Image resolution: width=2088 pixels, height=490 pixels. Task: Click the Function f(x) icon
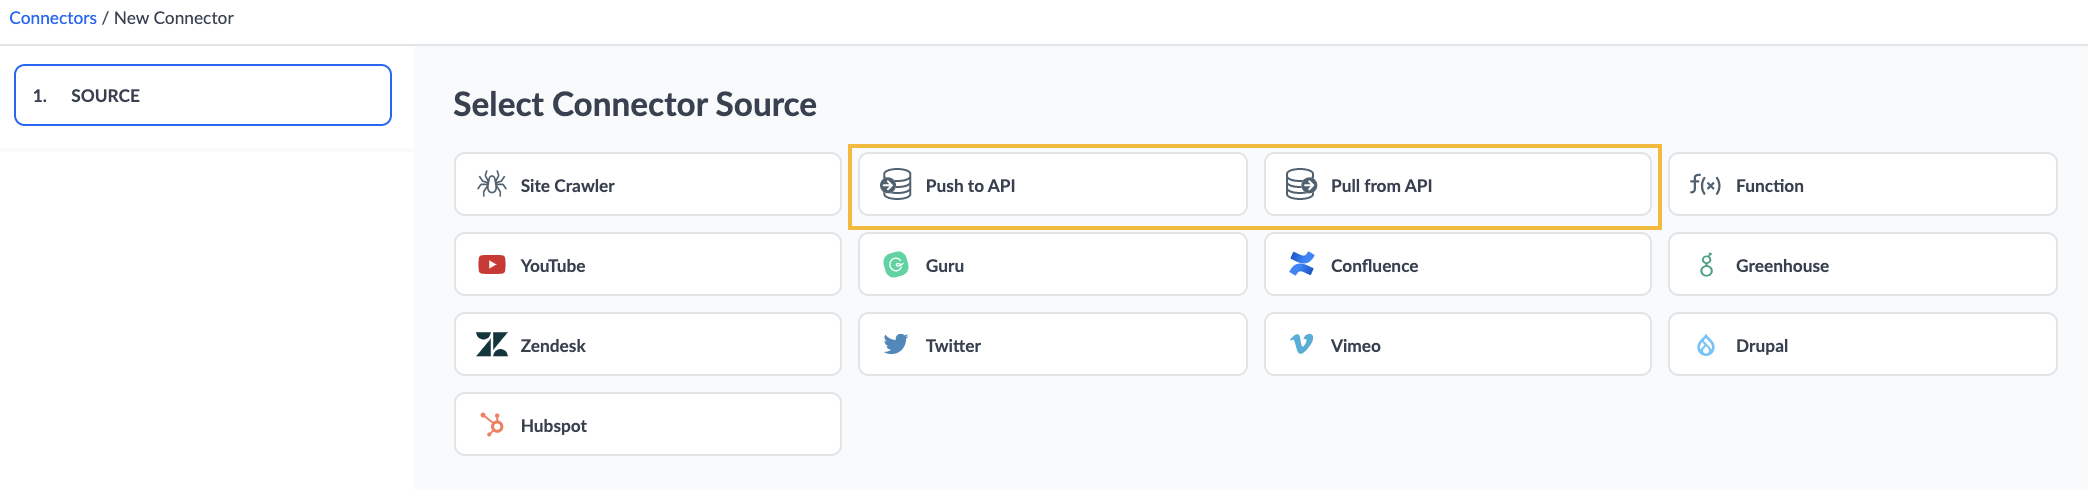1706,184
